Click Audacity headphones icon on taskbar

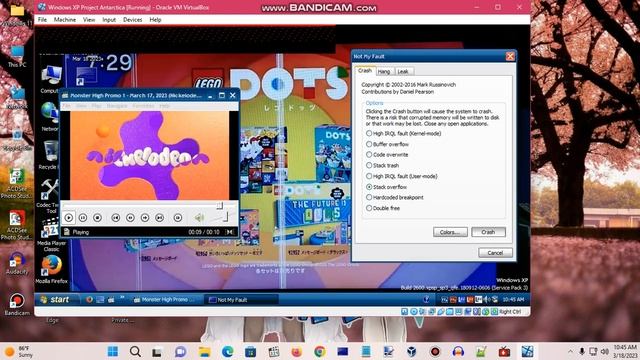pyautogui.click(x=458, y=351)
